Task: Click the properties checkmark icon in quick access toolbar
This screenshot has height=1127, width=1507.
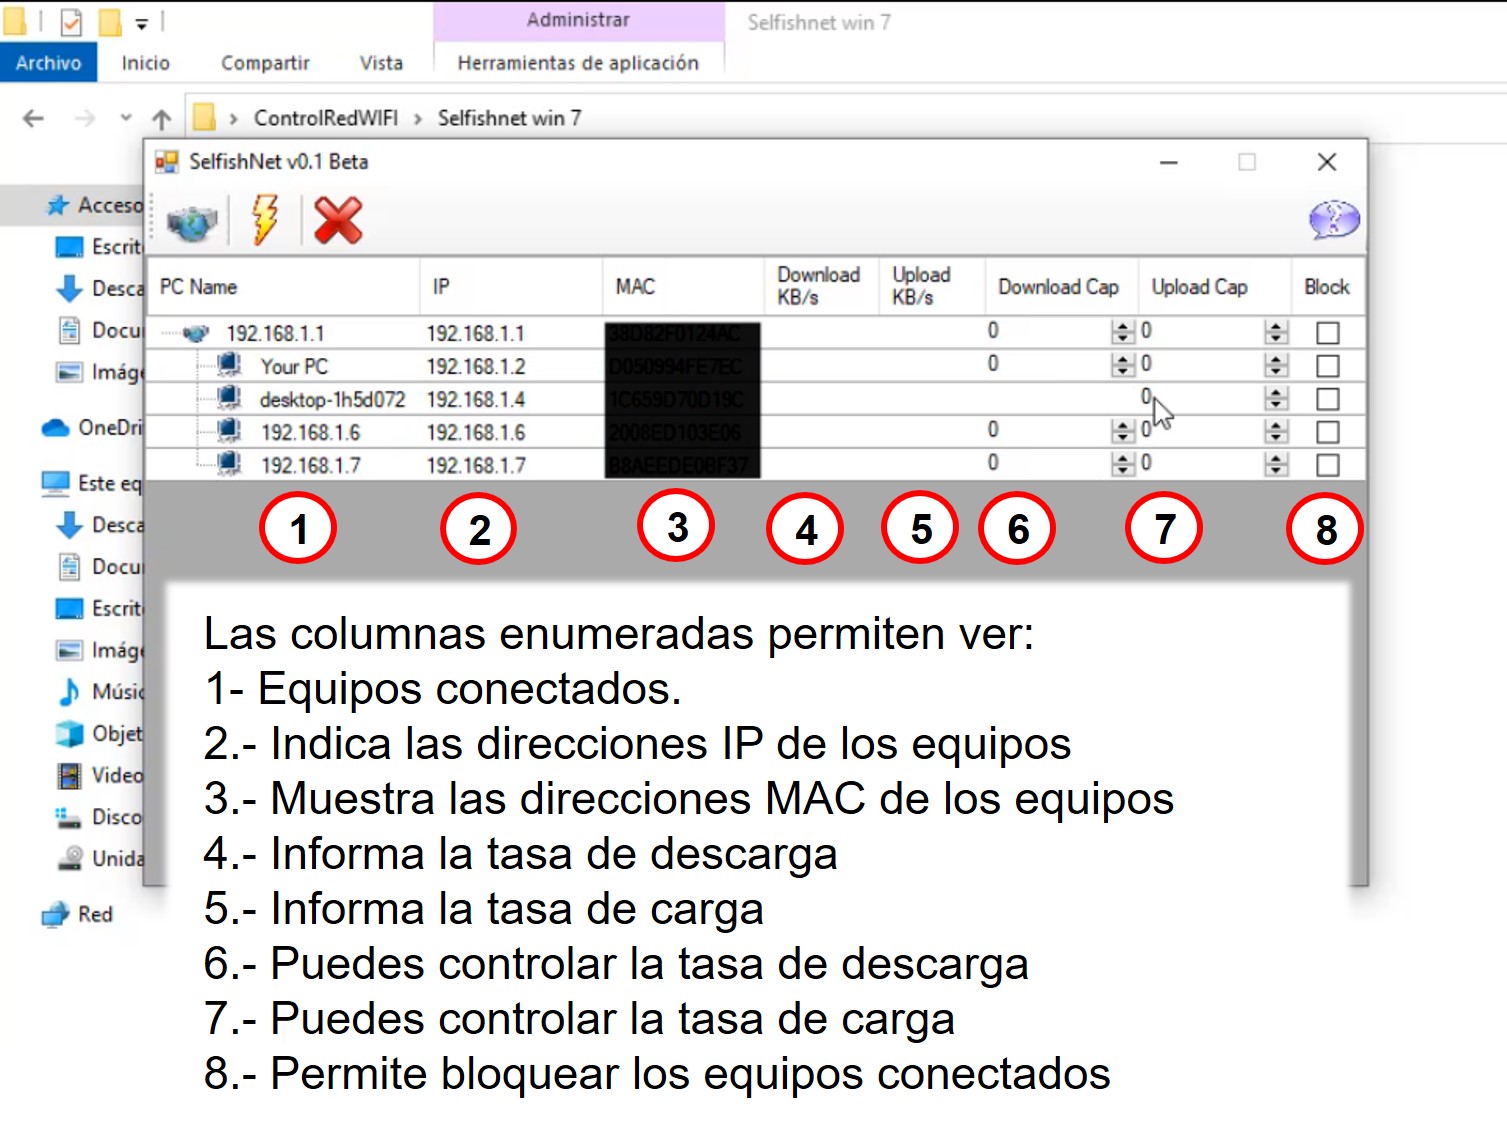Action: pos(71,22)
